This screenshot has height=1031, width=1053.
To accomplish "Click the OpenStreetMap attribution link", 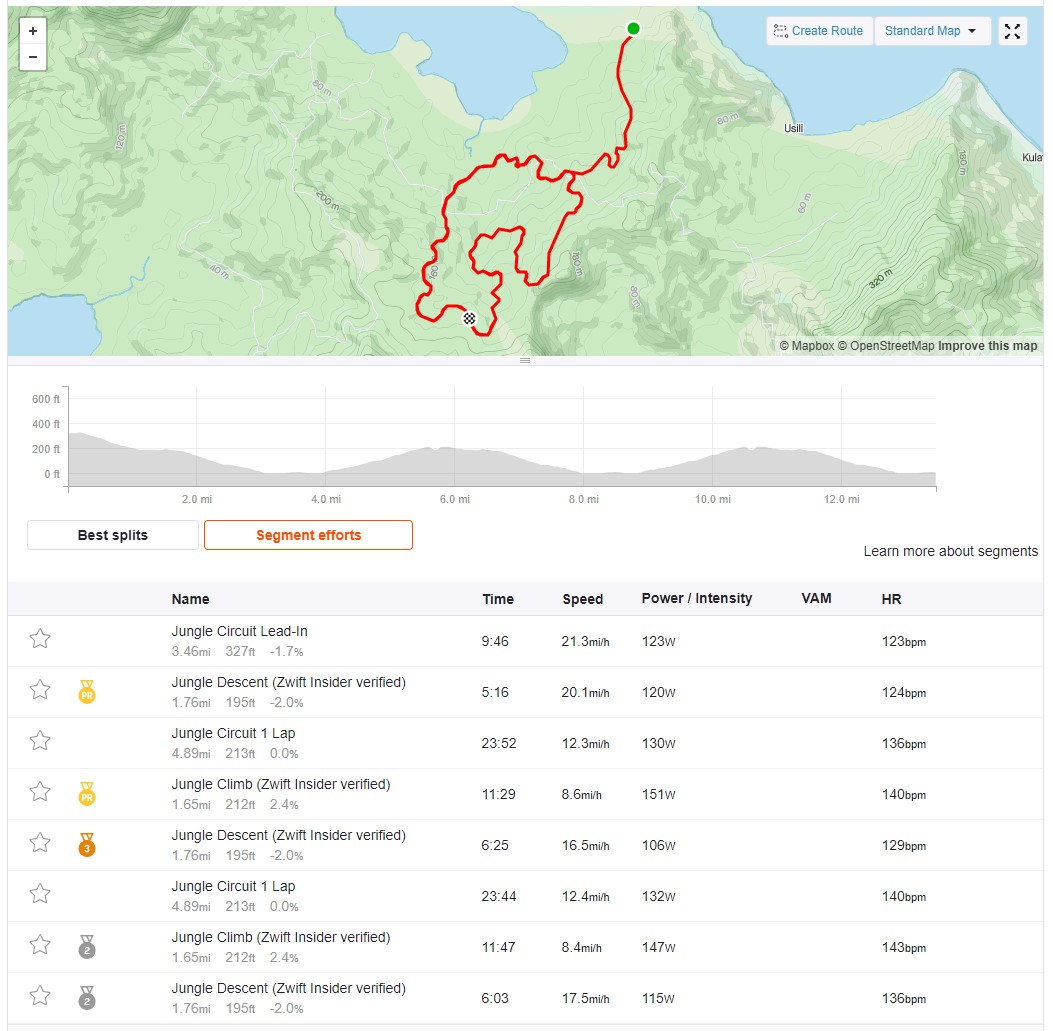I will click(886, 346).
